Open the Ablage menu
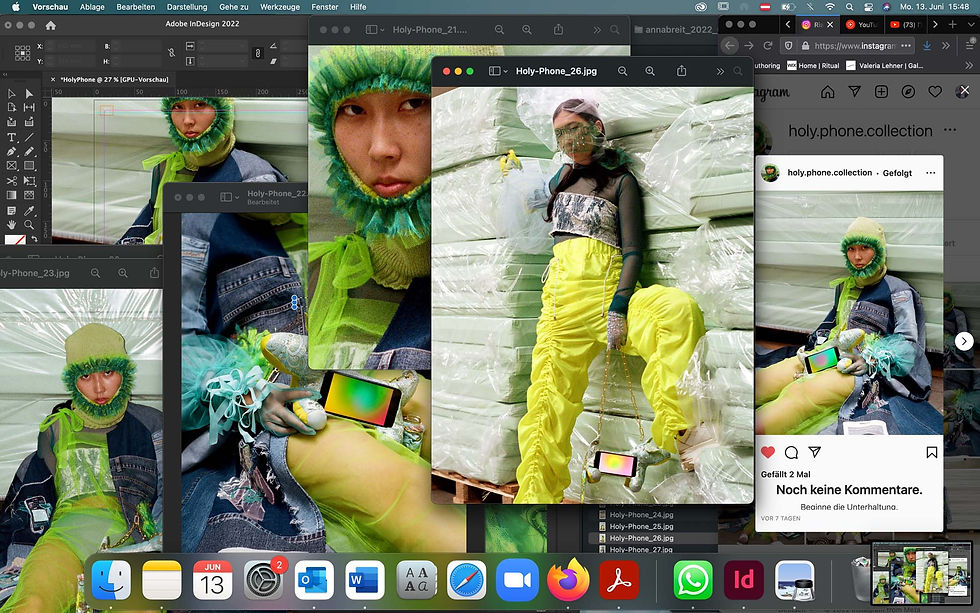This screenshot has height=613, width=980. point(92,7)
